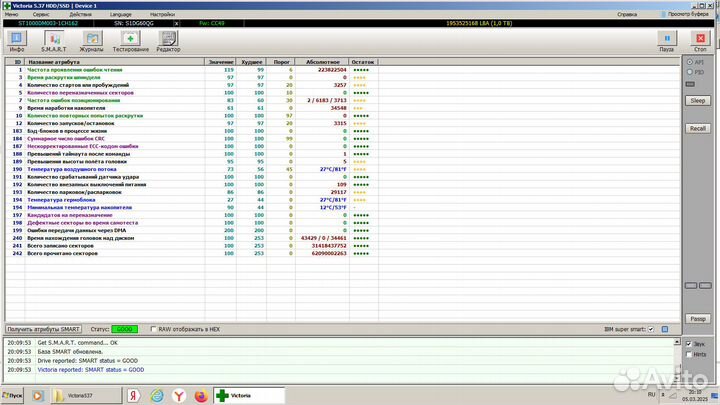Viewport: 720px width, 405px height.
Task: Open the Сервис menu
Action: click(x=41, y=14)
